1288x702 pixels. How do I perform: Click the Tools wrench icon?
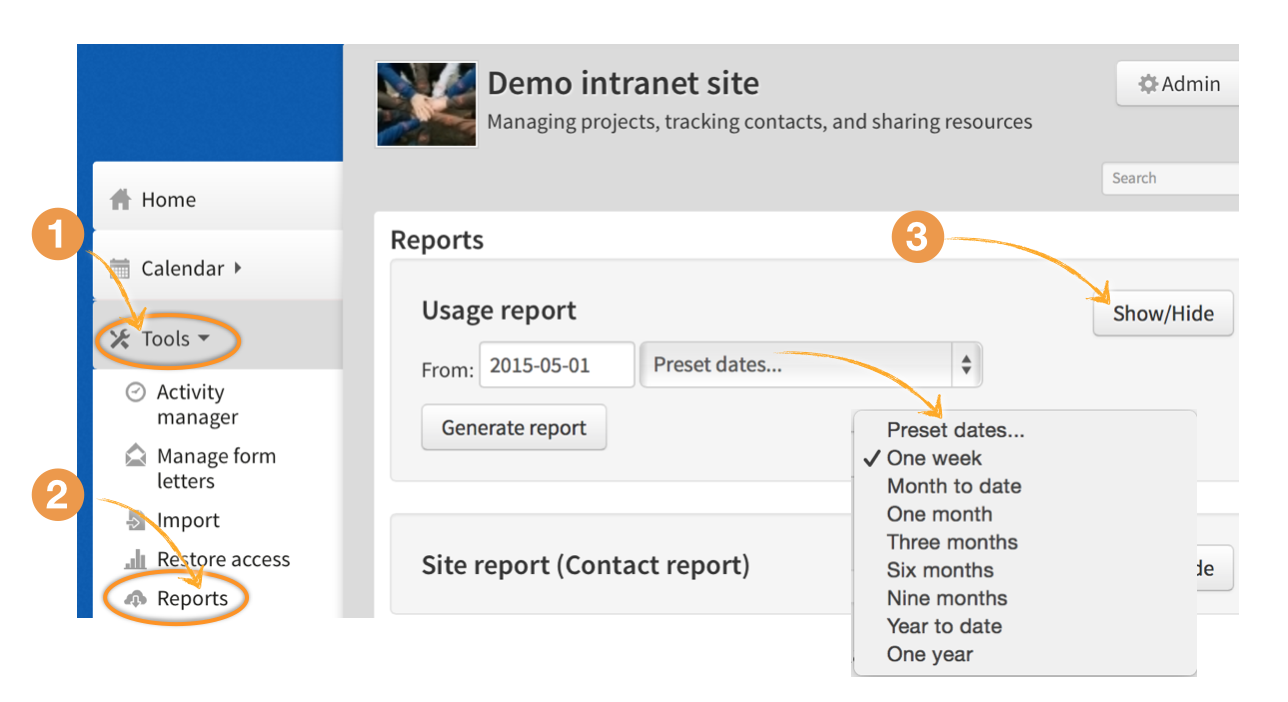120,339
